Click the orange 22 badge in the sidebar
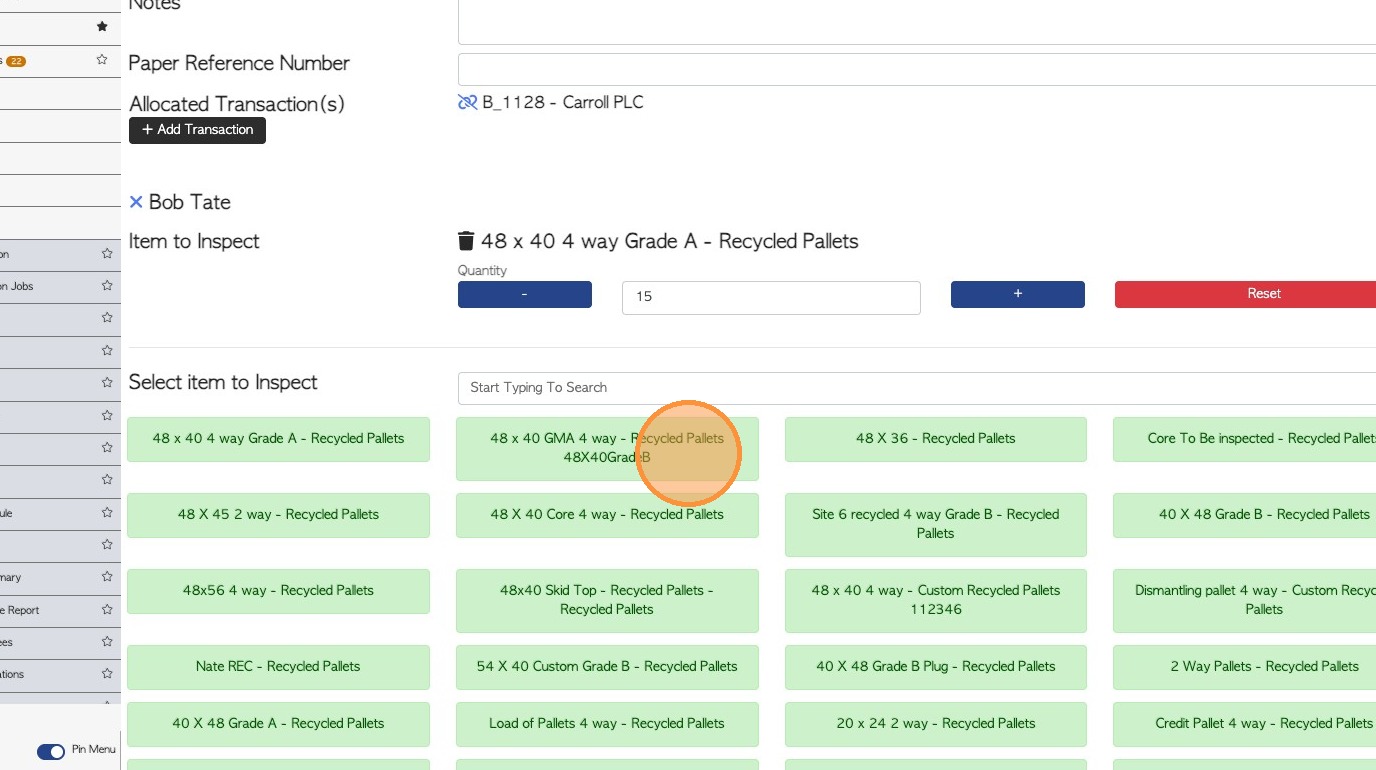Image resolution: width=1376 pixels, height=770 pixels. coord(16,61)
